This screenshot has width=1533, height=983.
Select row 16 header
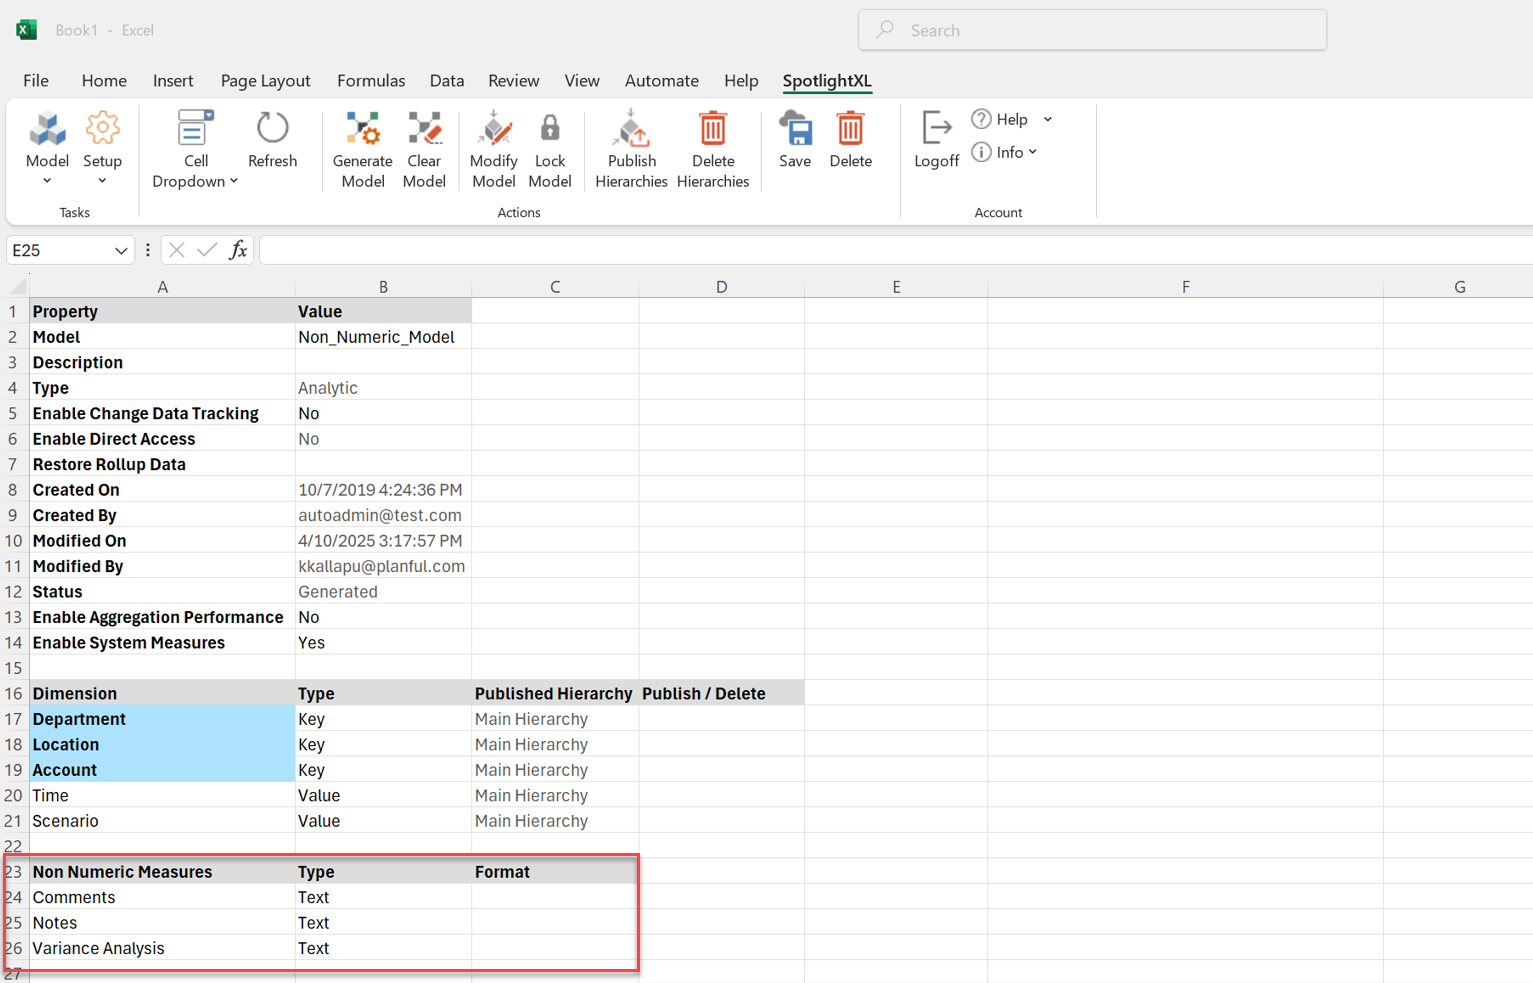[x=14, y=694]
